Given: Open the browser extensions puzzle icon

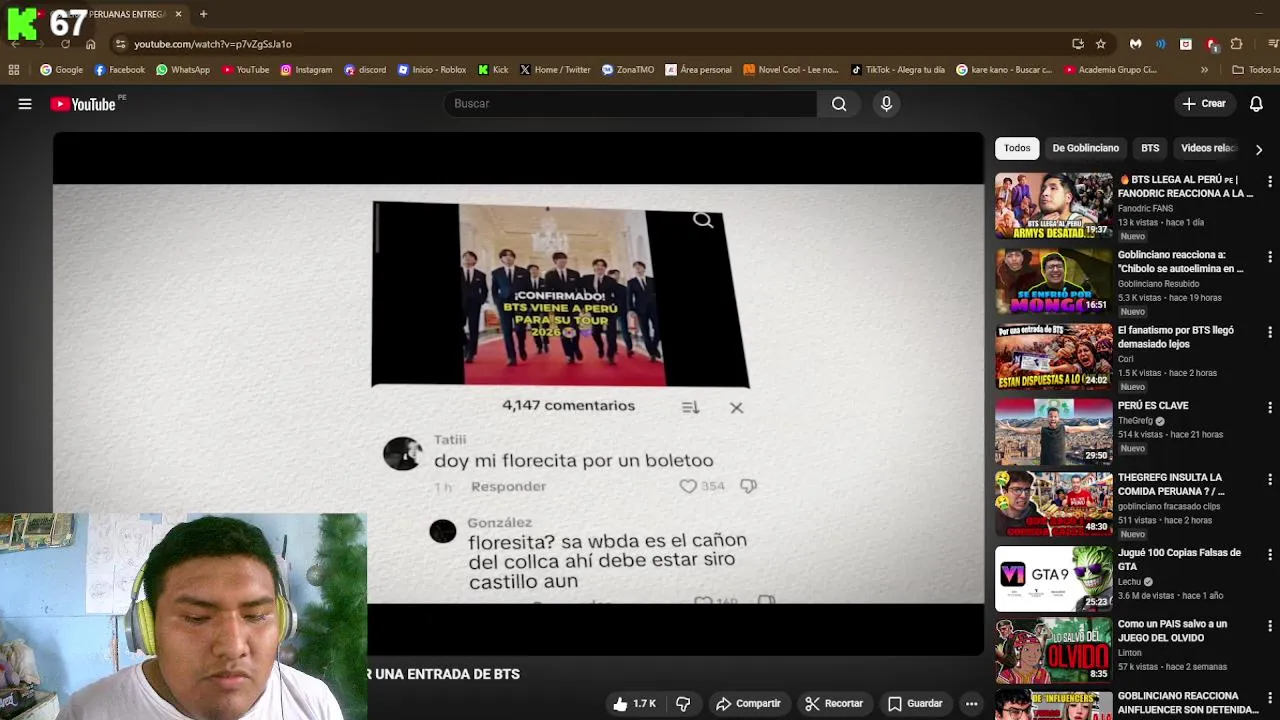Looking at the screenshot, I should coord(1236,44).
